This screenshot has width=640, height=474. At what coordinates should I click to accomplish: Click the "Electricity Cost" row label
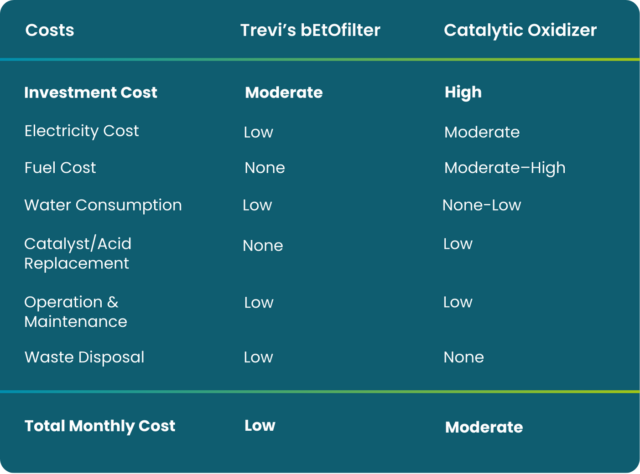click(x=82, y=131)
